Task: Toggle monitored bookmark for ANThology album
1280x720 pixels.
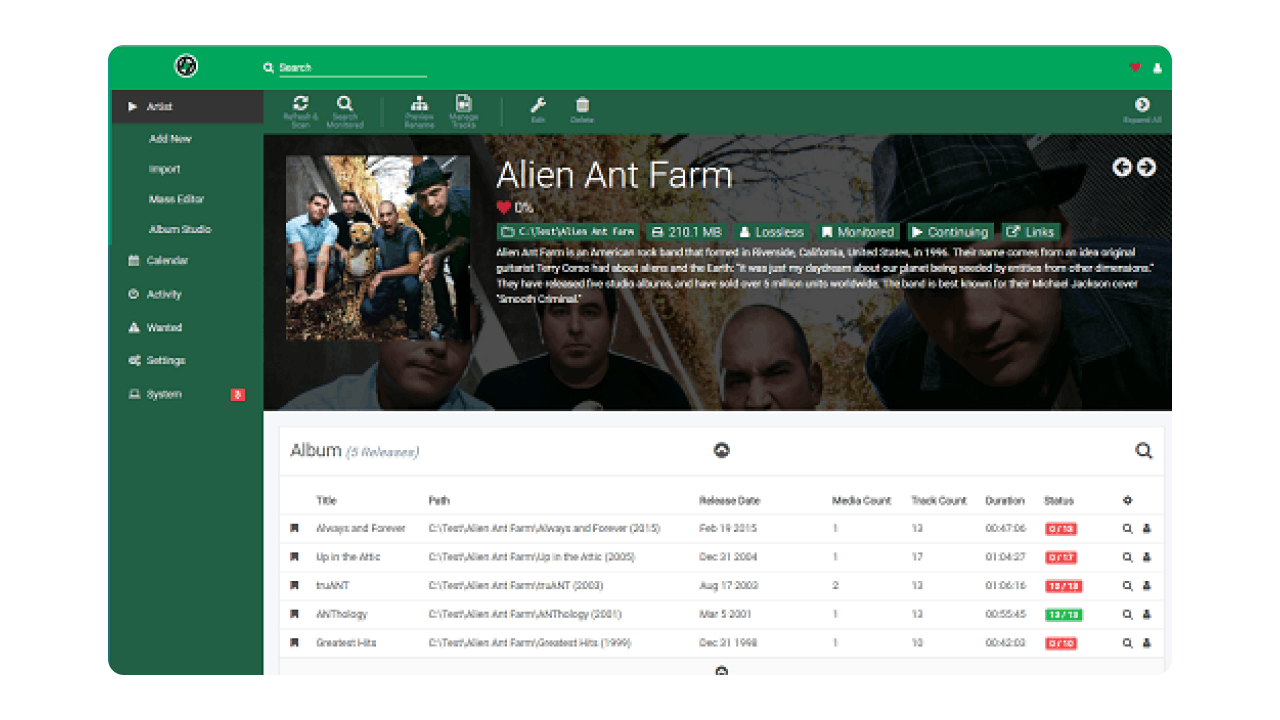Action: coord(295,614)
